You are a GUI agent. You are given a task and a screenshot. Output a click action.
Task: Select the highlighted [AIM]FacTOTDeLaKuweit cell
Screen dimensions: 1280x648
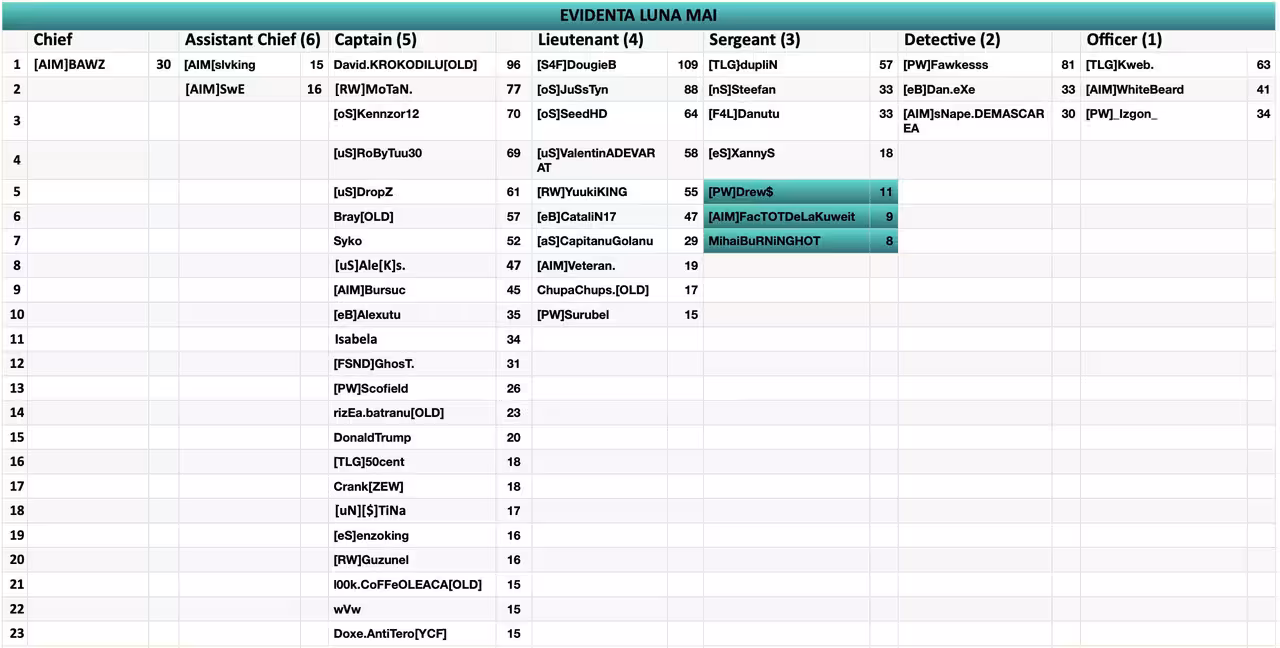coord(786,216)
